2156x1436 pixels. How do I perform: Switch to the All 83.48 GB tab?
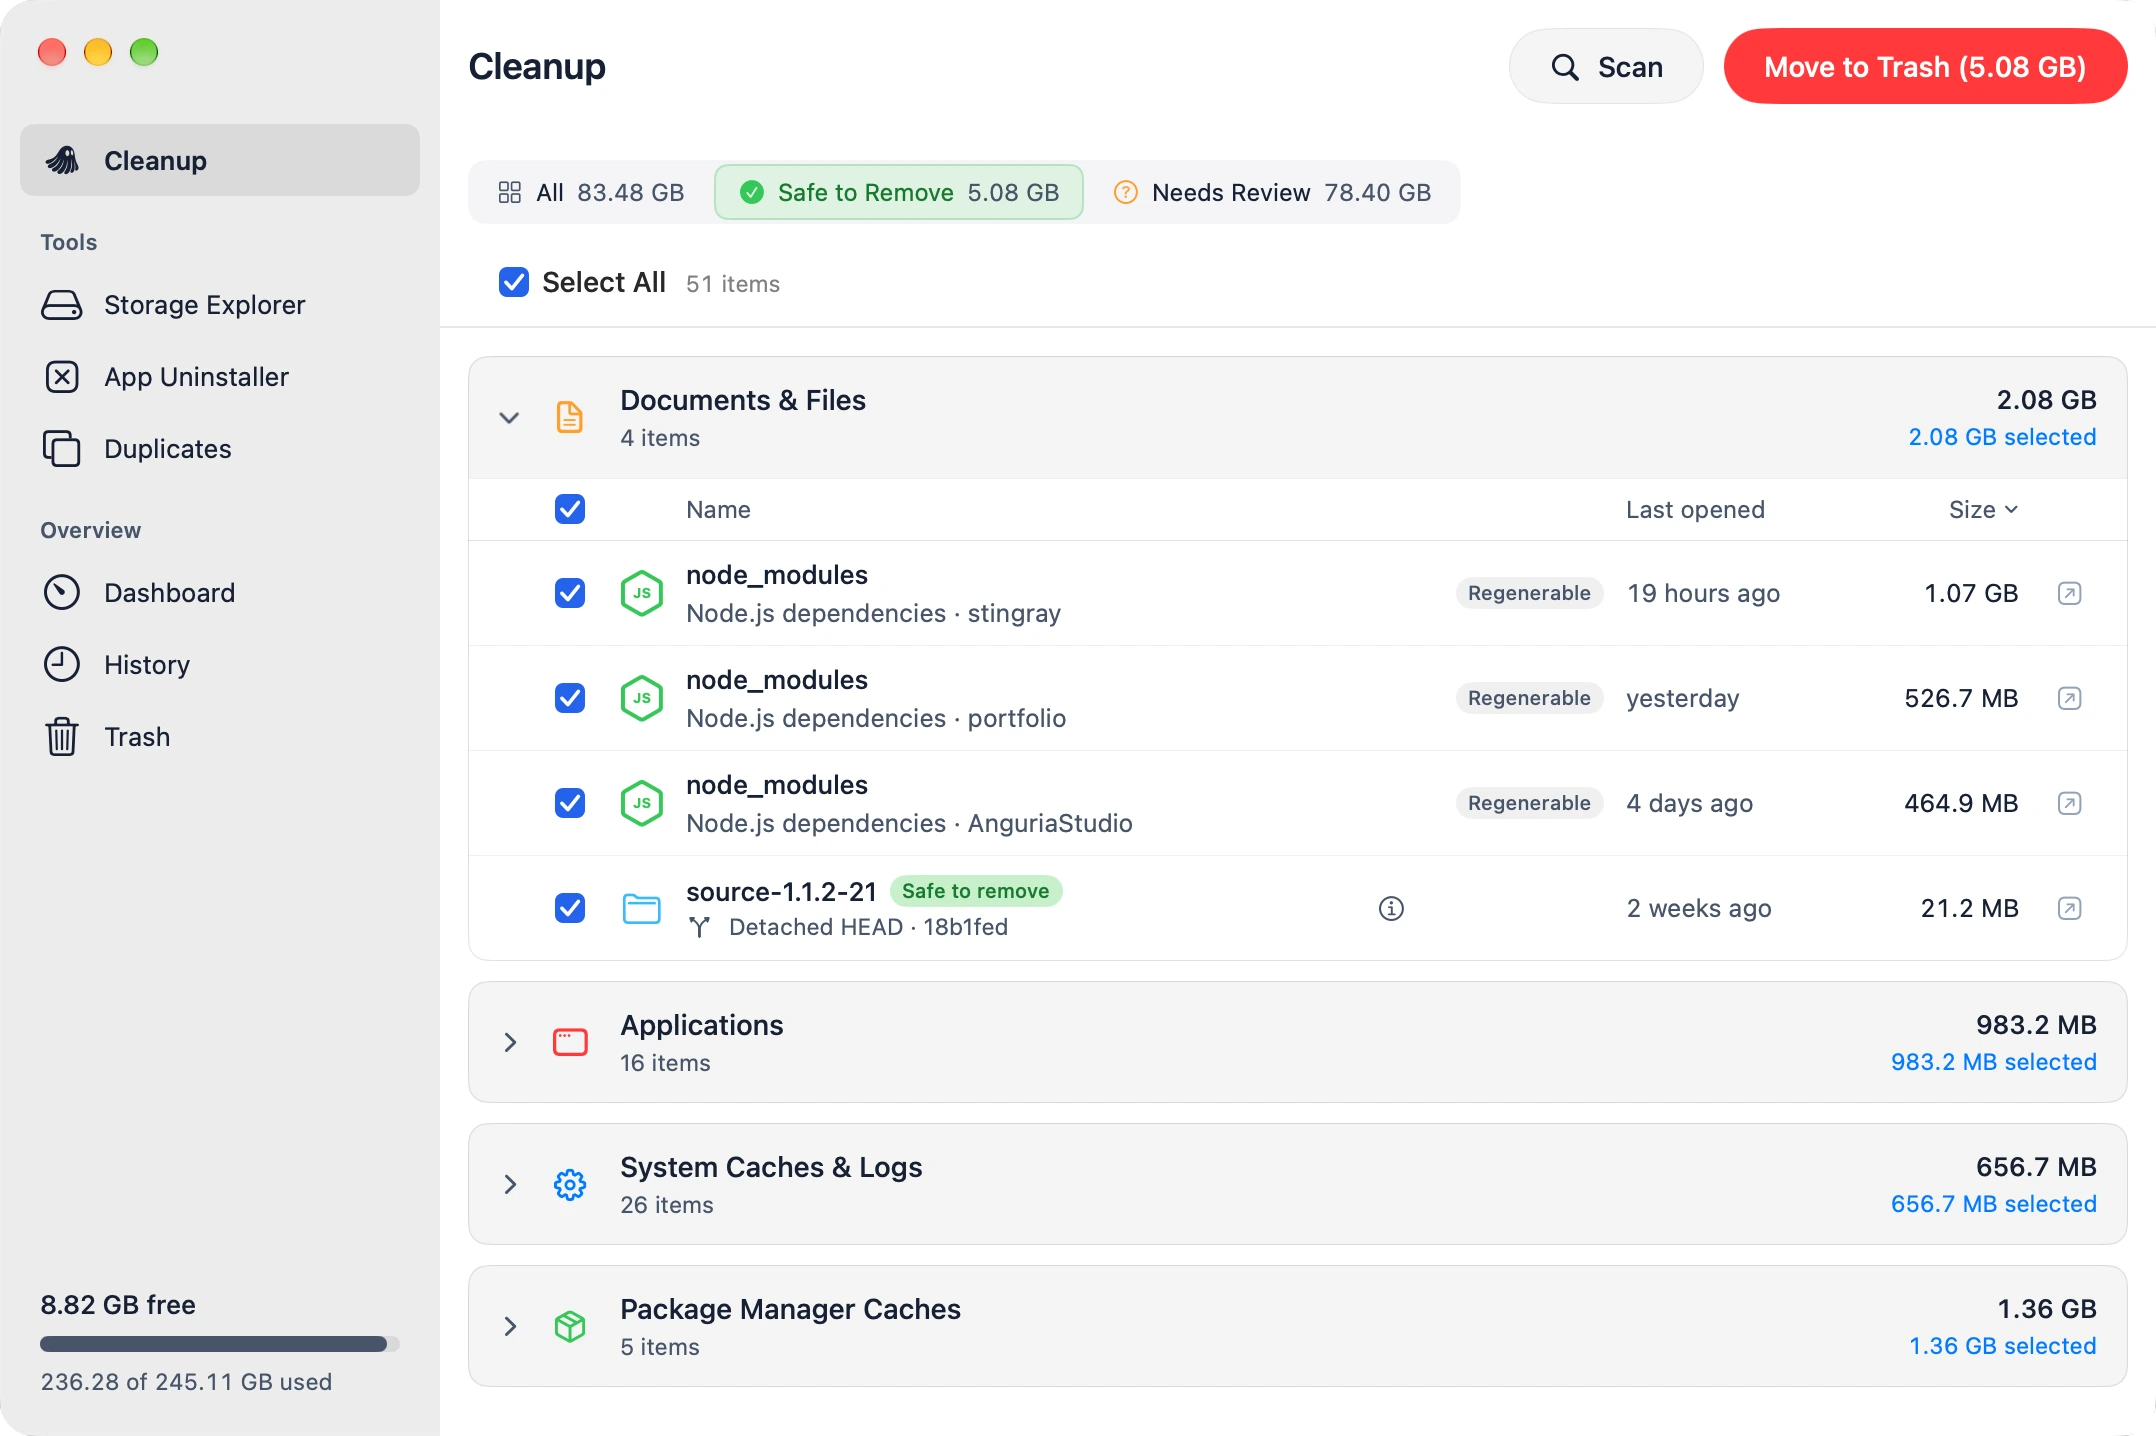tap(591, 192)
